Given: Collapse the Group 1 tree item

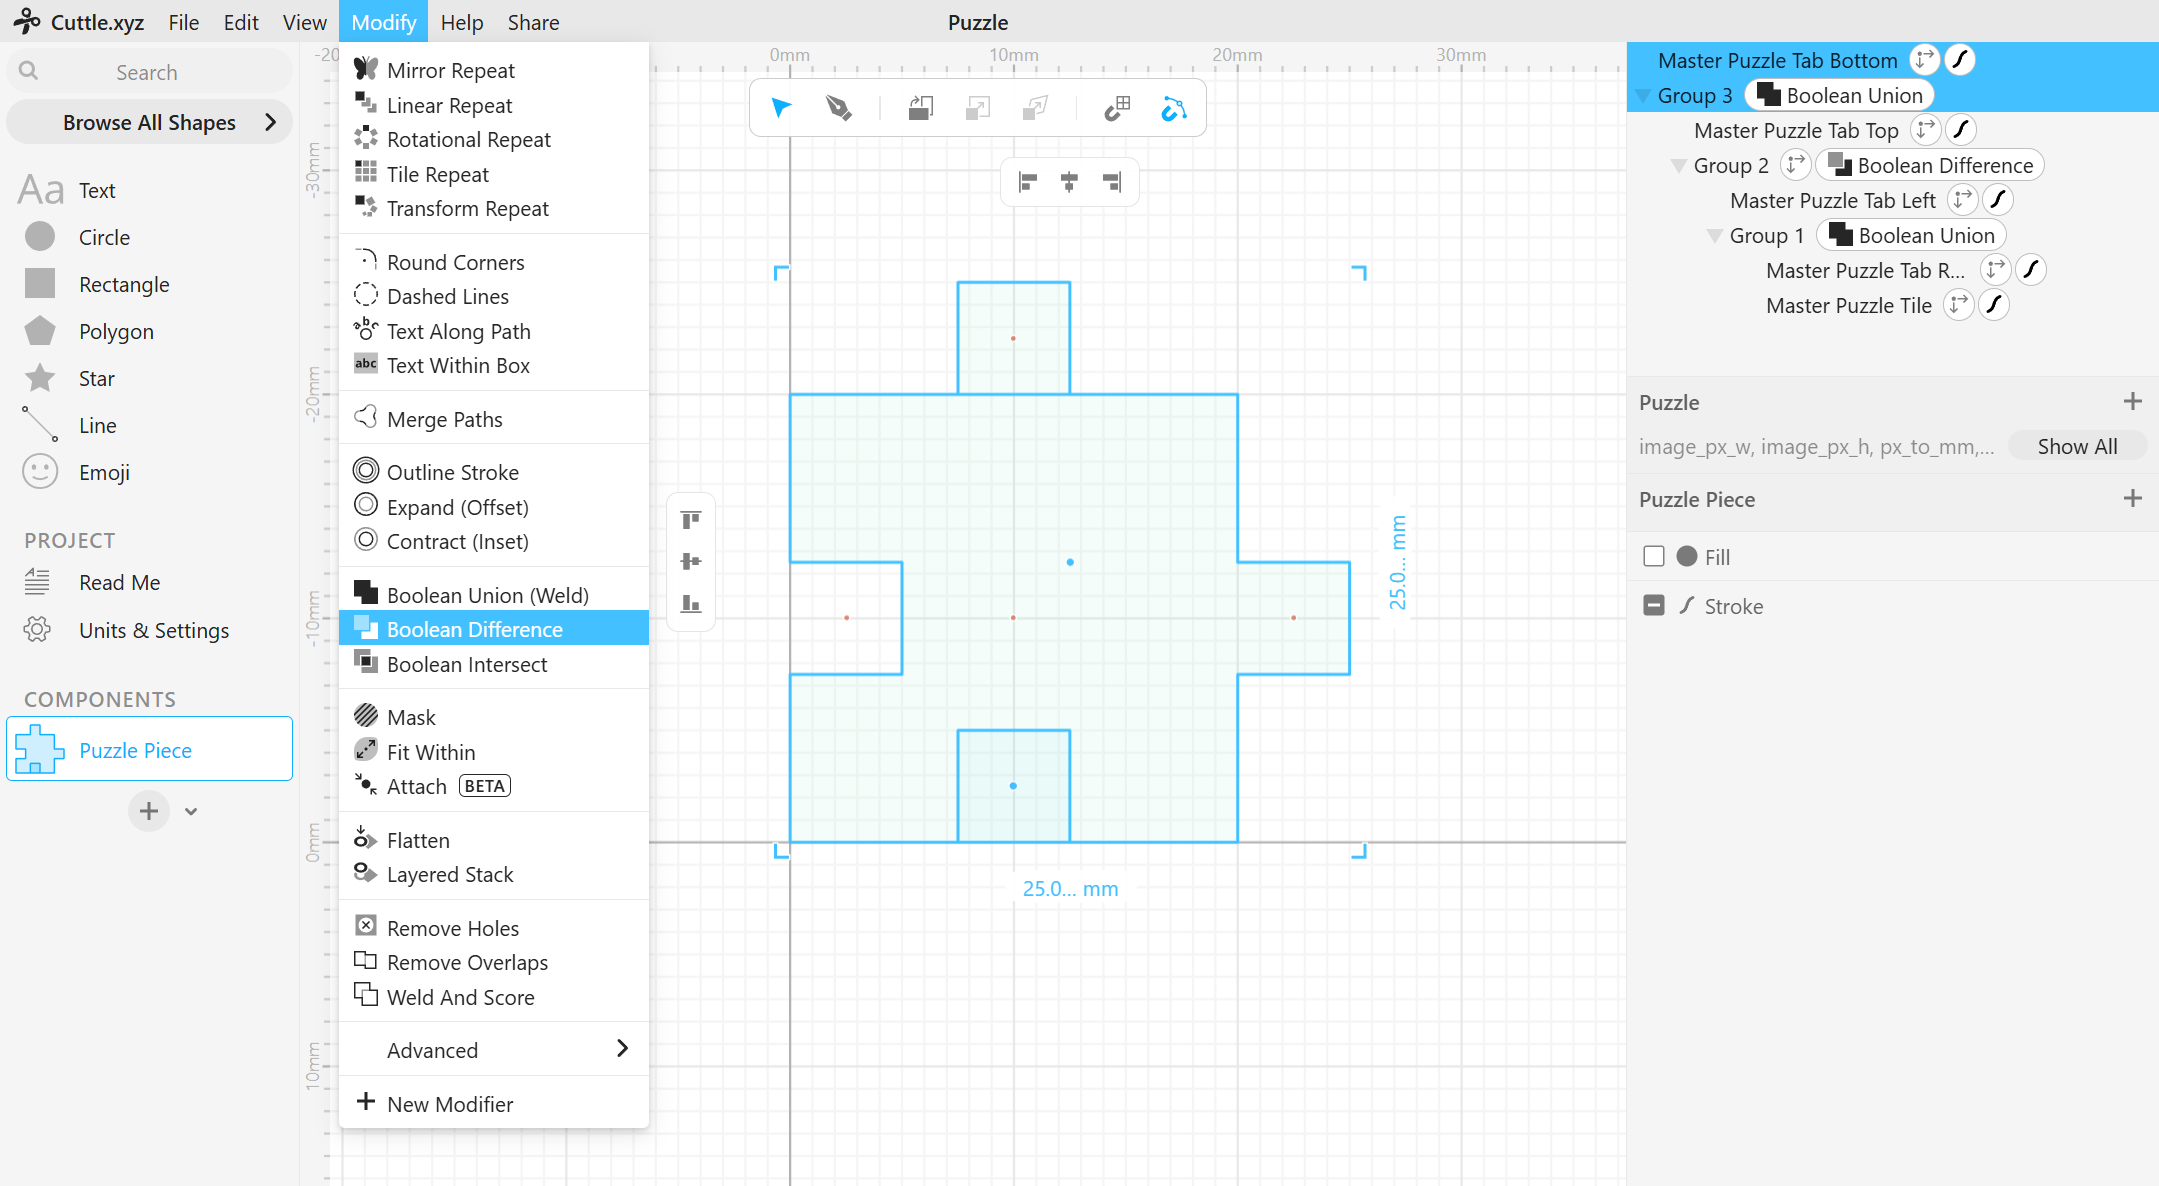Looking at the screenshot, I should [x=1714, y=236].
